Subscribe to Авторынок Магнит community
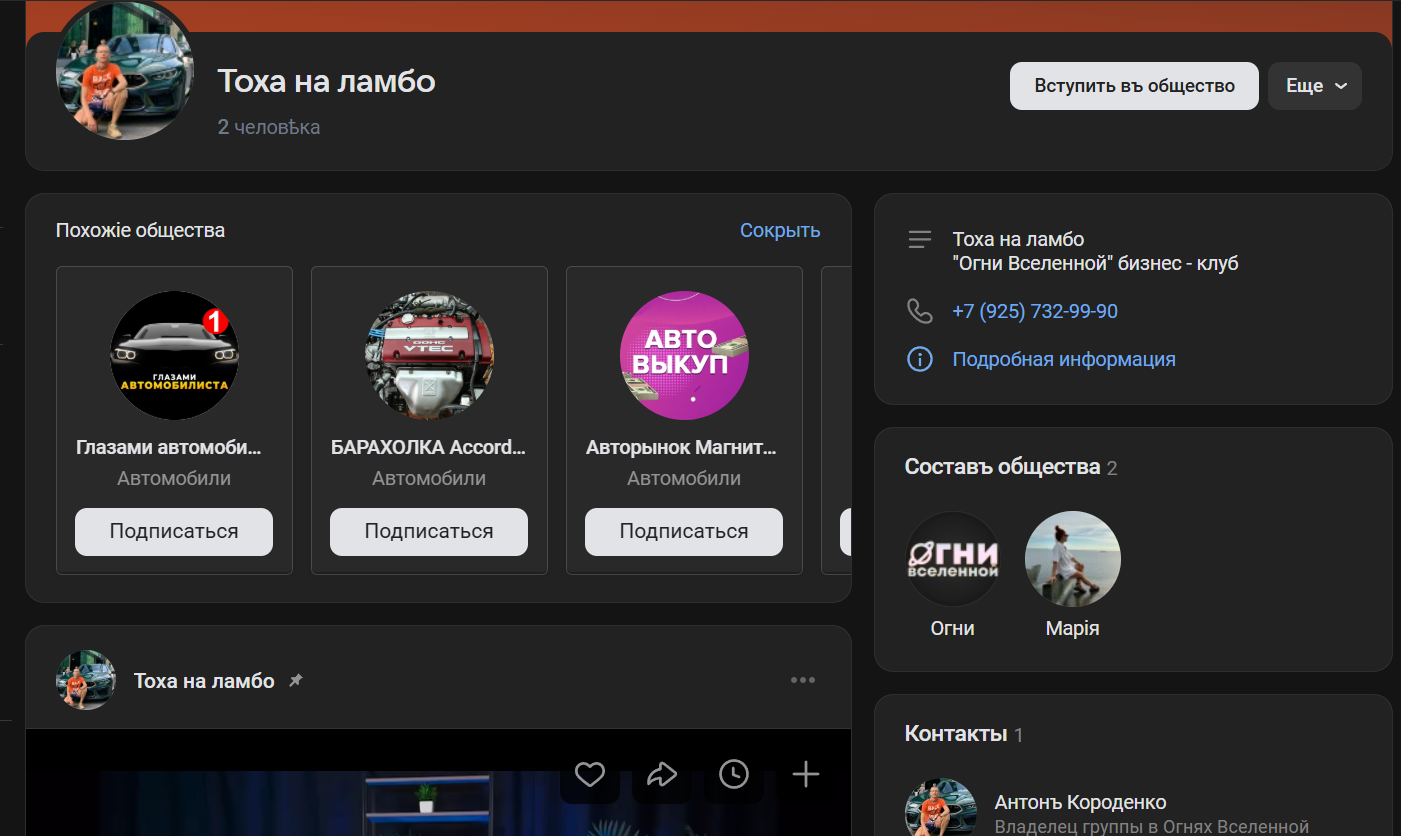The width and height of the screenshot is (1401, 836). tap(684, 531)
